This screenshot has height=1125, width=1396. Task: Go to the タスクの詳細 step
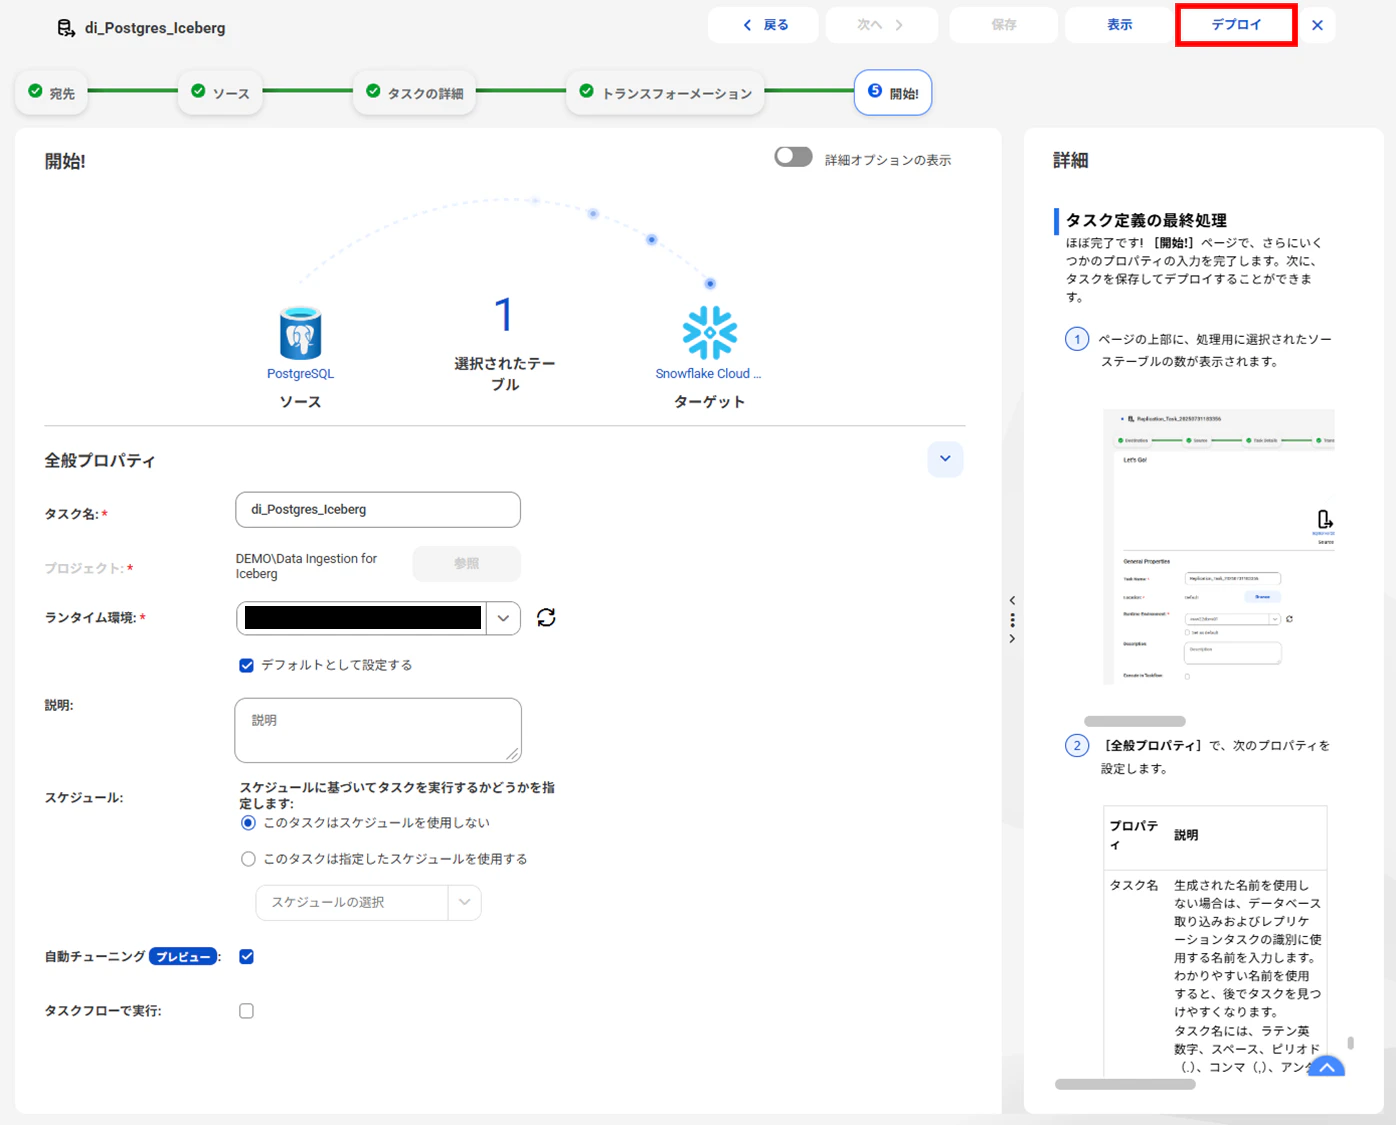click(414, 93)
